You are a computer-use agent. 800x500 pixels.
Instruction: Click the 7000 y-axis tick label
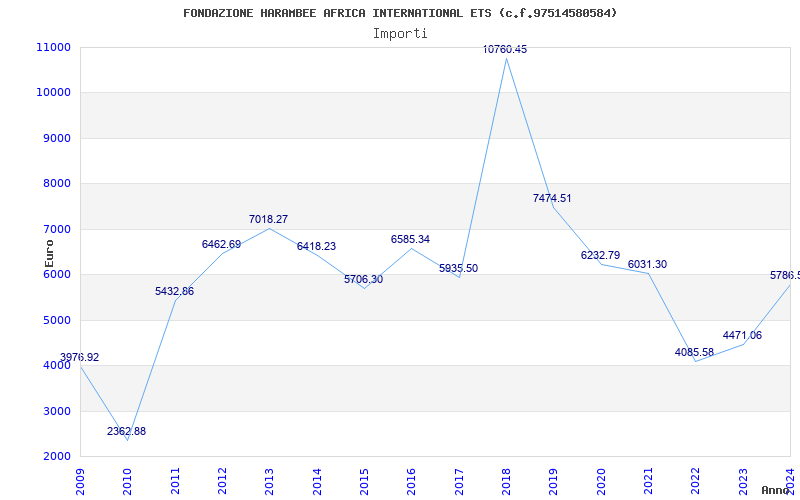[56, 229]
